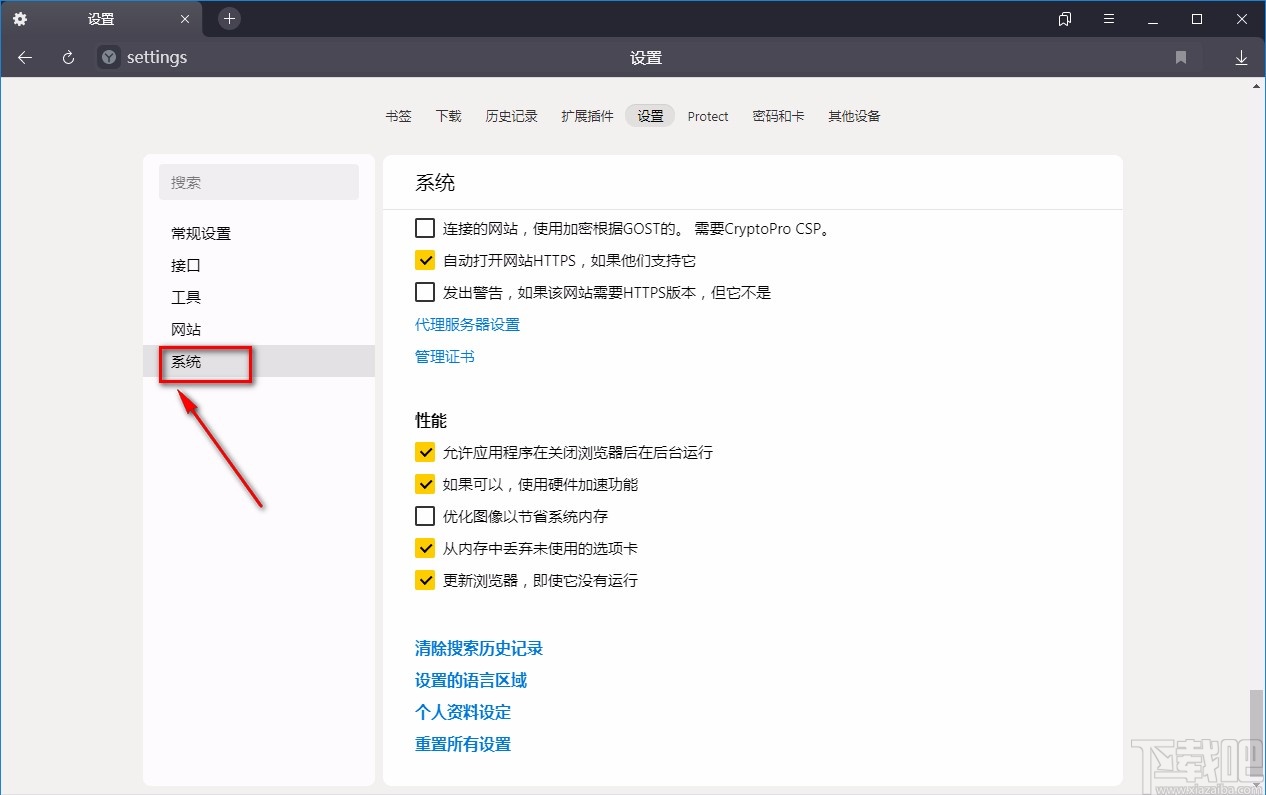Open a new tab with the plus button

(x=229, y=18)
